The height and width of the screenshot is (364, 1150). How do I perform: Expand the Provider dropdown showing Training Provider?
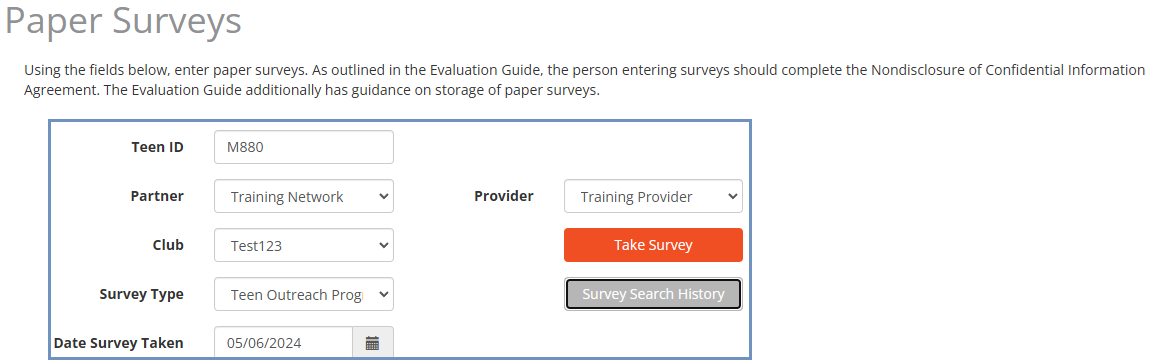coord(653,196)
